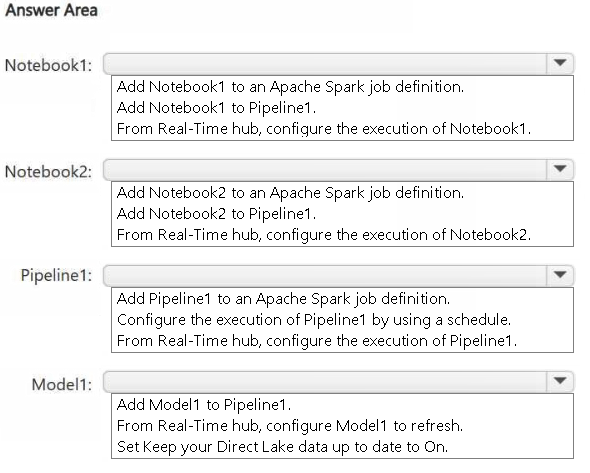Choose Add Notebook1 to Pipeline1 option

click(216, 108)
